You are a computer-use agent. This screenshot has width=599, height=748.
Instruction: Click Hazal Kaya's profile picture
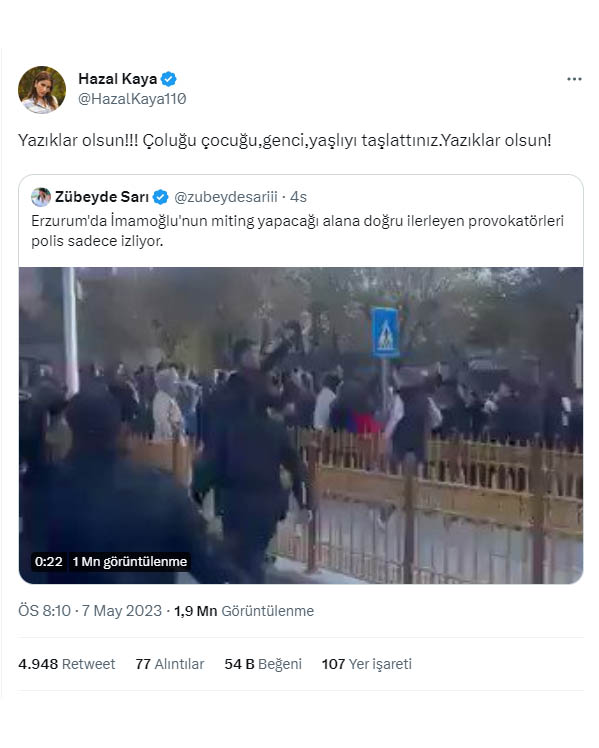point(42,90)
